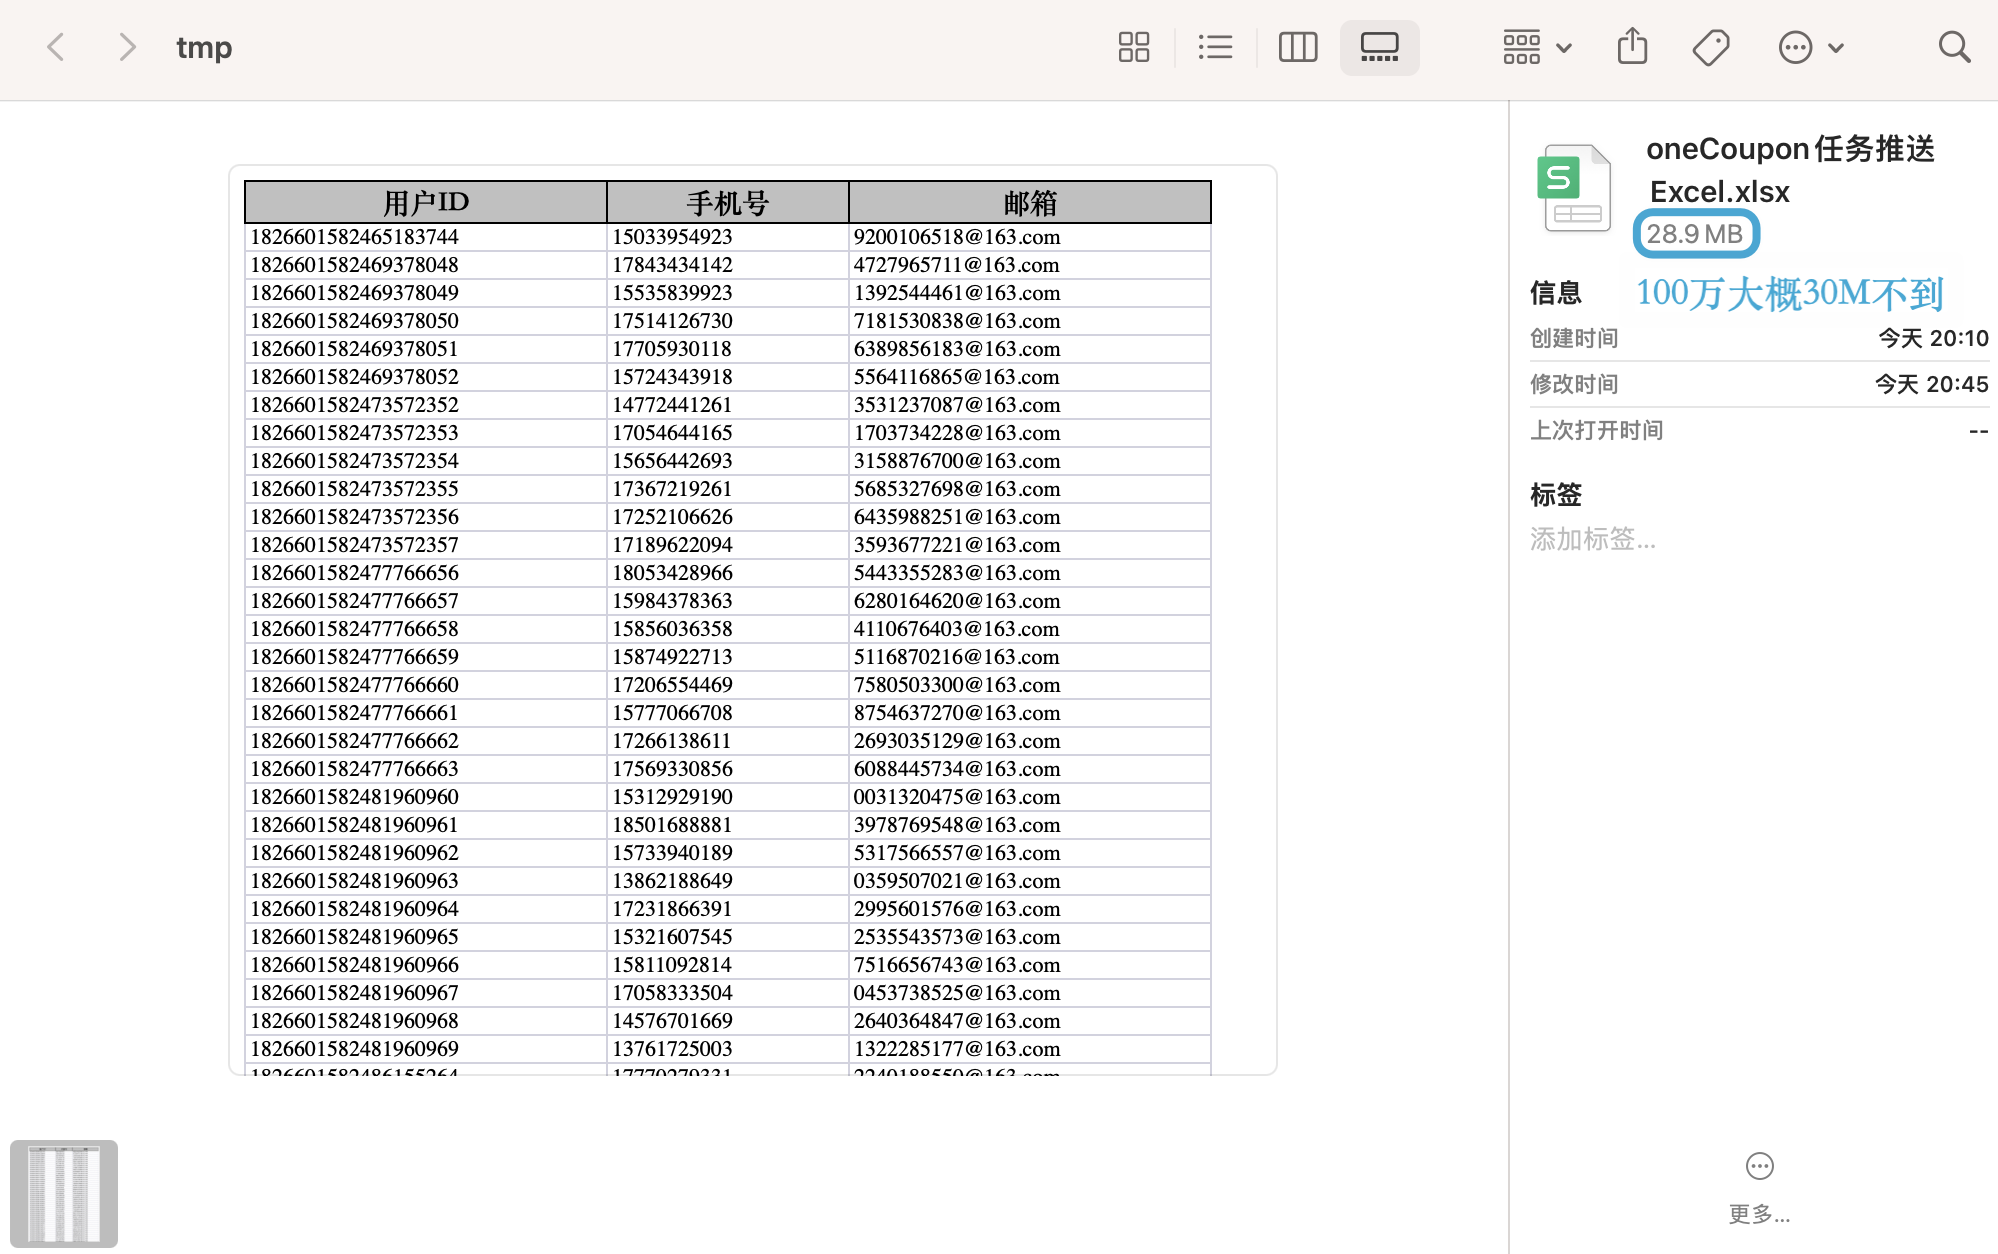Viewport: 1998px width, 1254px height.
Task: Switch to column view
Action: [1297, 47]
